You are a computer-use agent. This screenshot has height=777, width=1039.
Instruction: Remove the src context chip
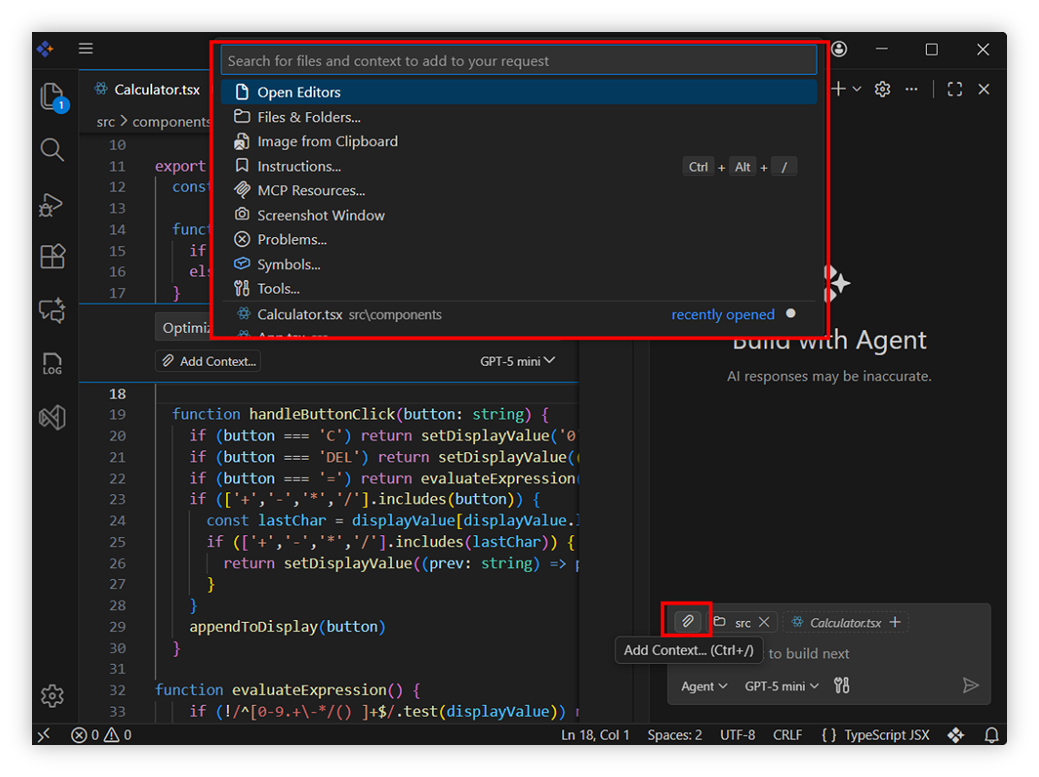coord(765,621)
